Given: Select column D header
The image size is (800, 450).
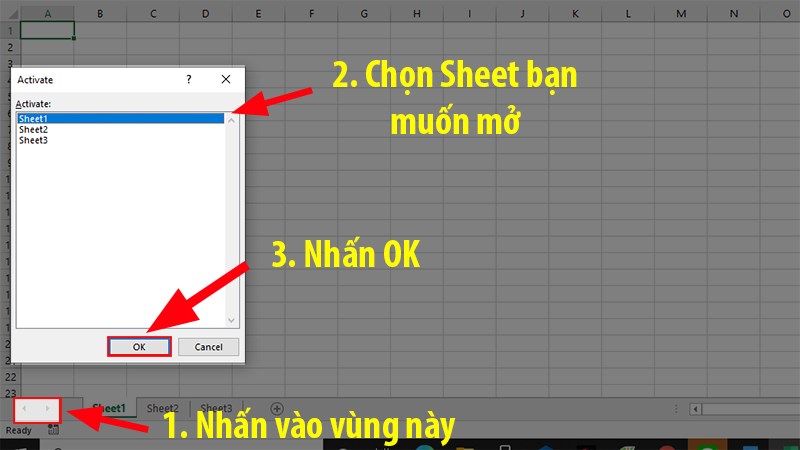Looking at the screenshot, I should coord(206,14).
